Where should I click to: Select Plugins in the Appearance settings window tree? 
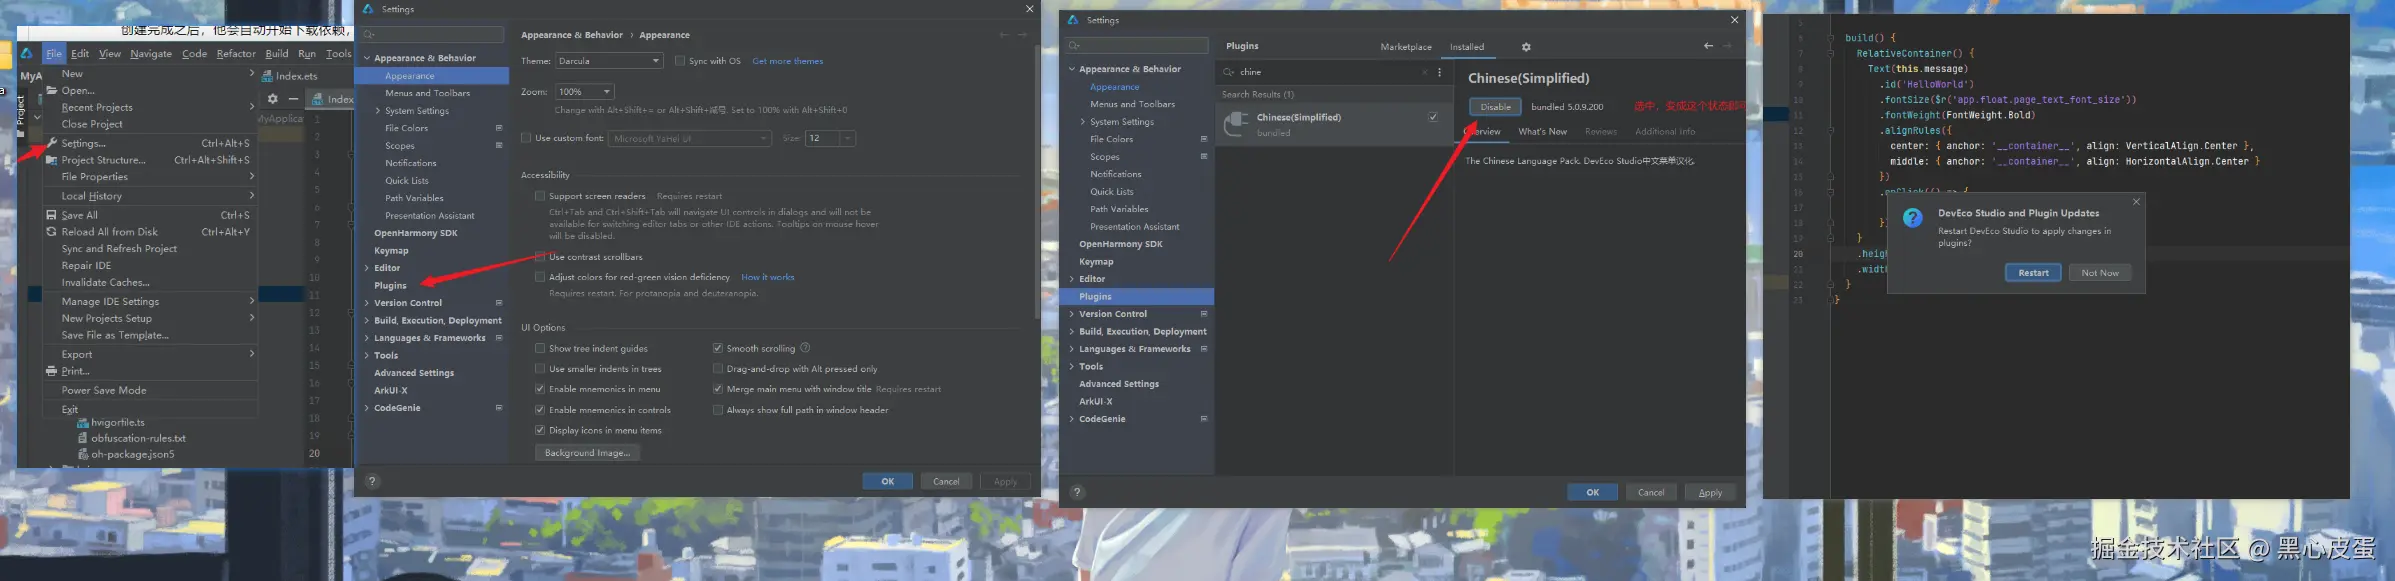click(391, 286)
